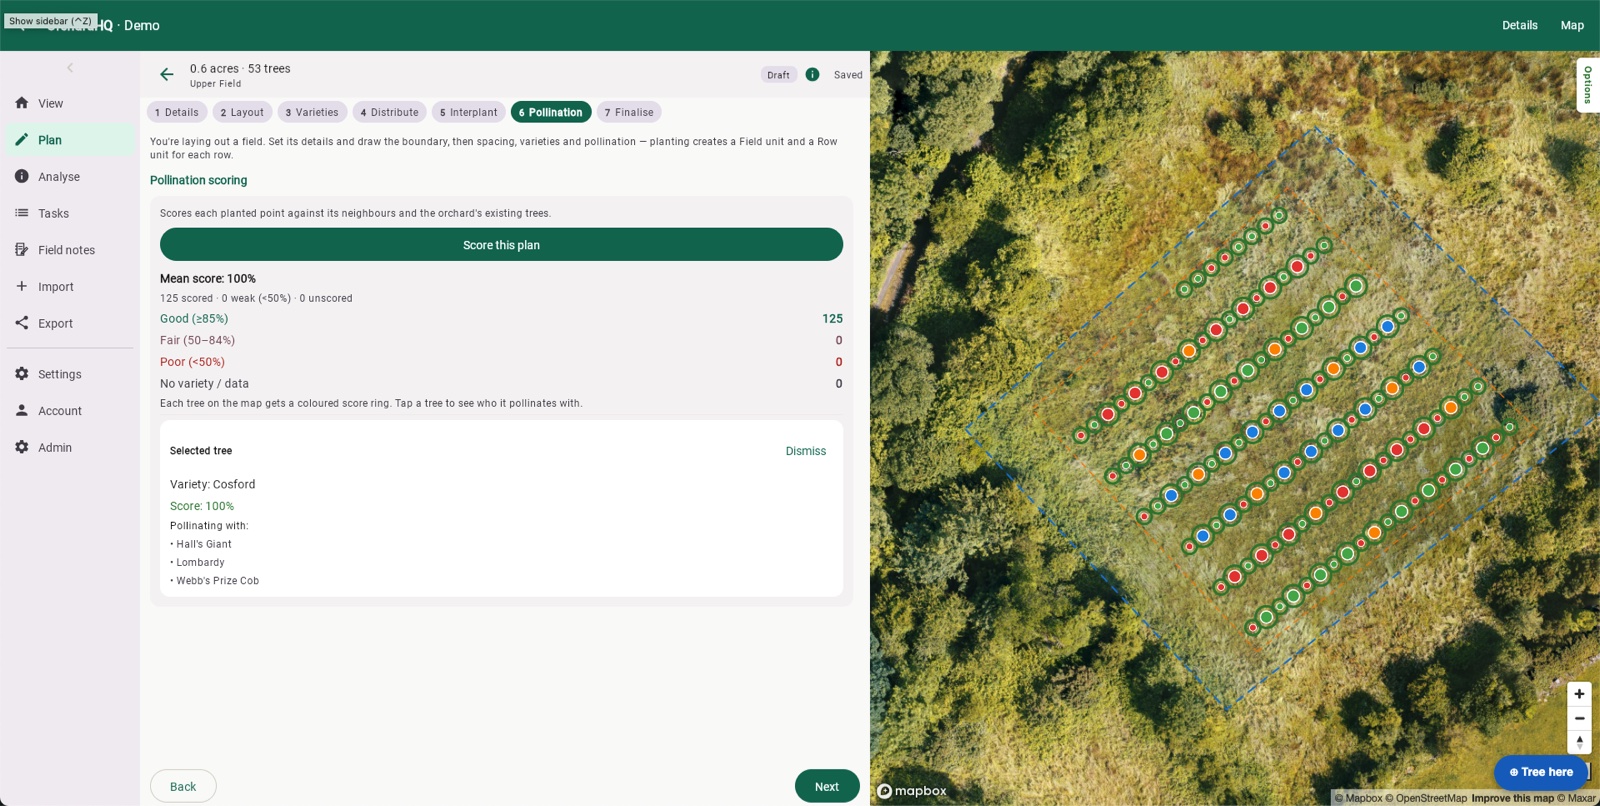Zoom out on the map

click(1579, 718)
